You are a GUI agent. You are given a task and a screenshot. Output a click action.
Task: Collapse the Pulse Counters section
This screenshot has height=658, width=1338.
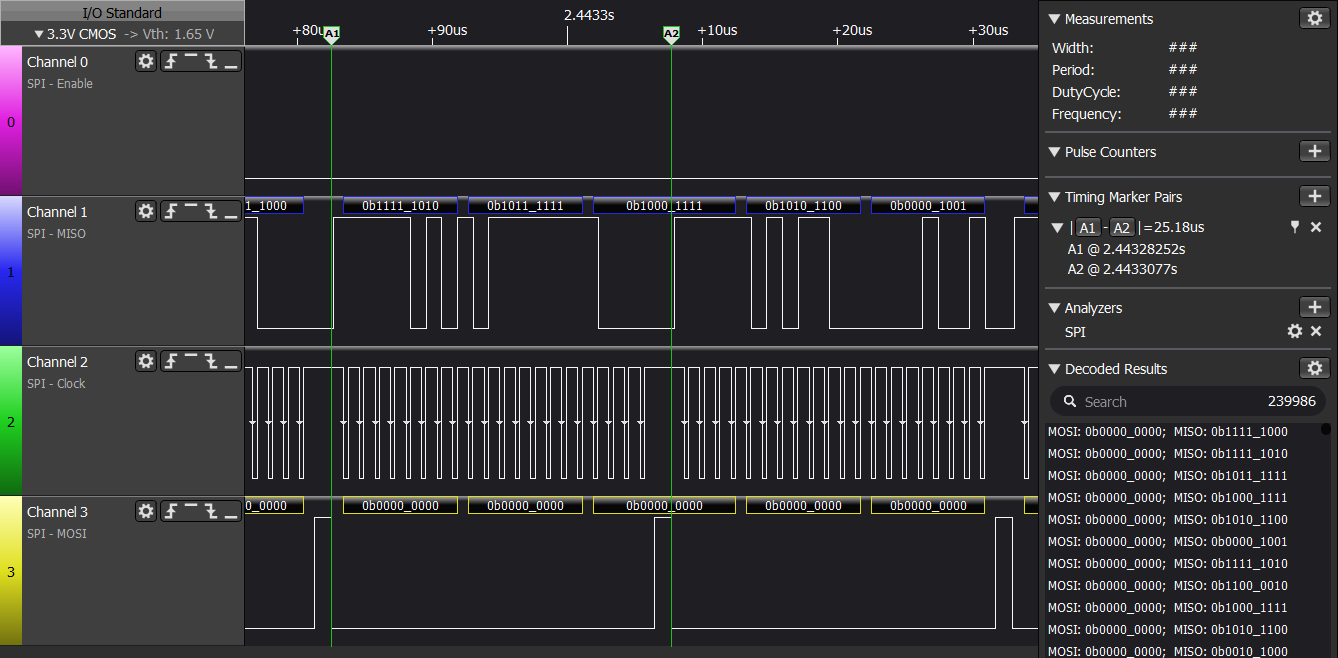[1054, 152]
